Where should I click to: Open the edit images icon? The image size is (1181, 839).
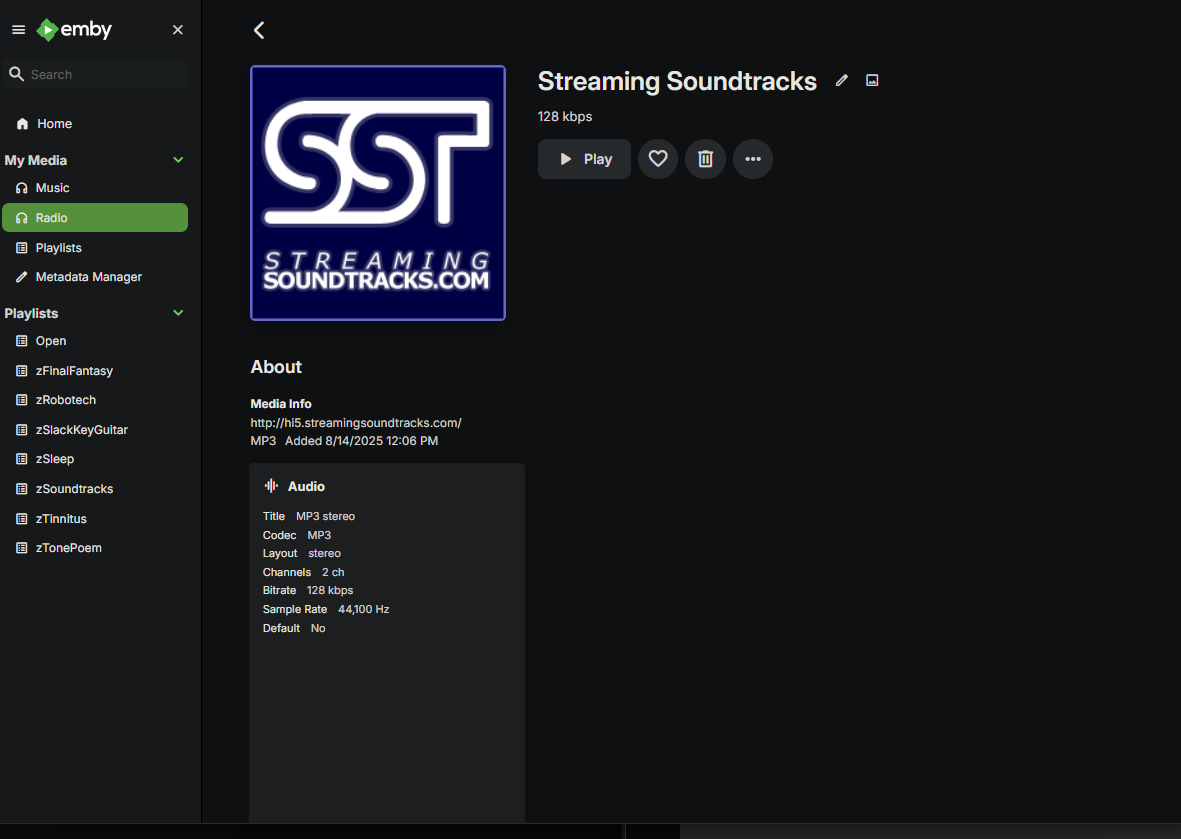(872, 81)
